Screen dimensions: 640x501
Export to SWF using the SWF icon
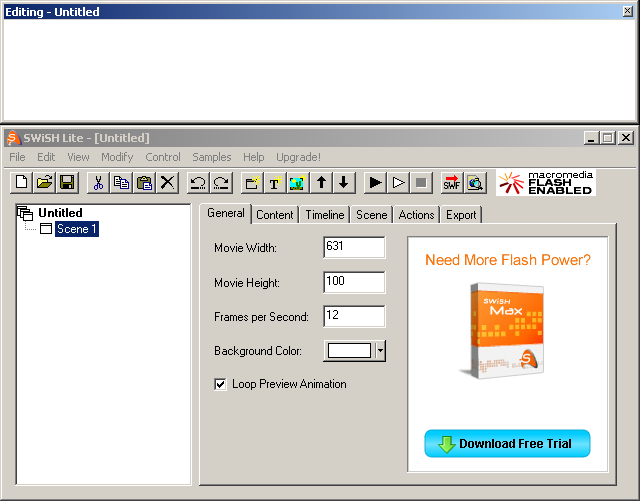pos(452,182)
